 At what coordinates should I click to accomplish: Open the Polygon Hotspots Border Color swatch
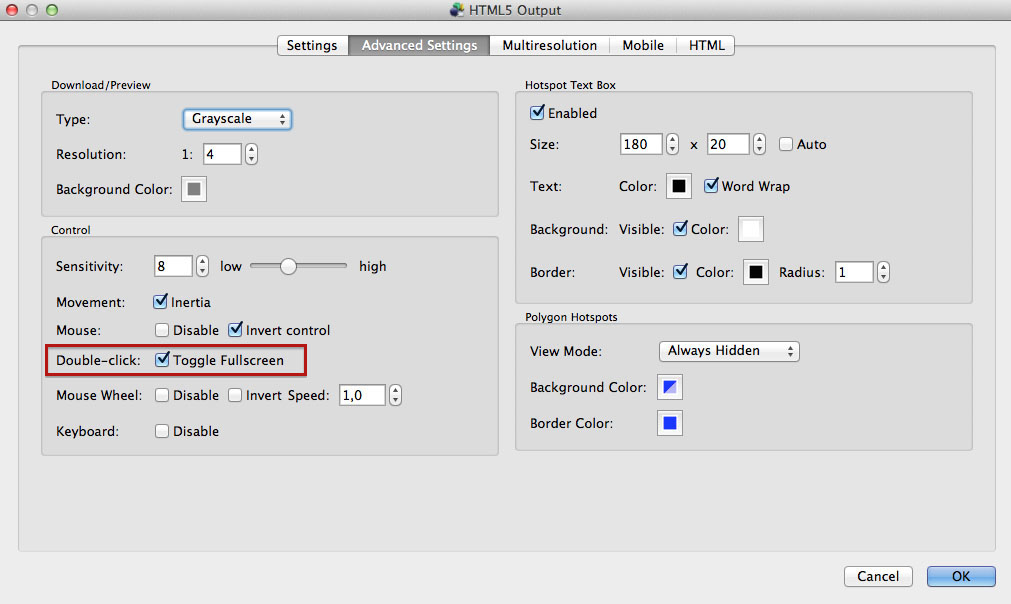(670, 424)
